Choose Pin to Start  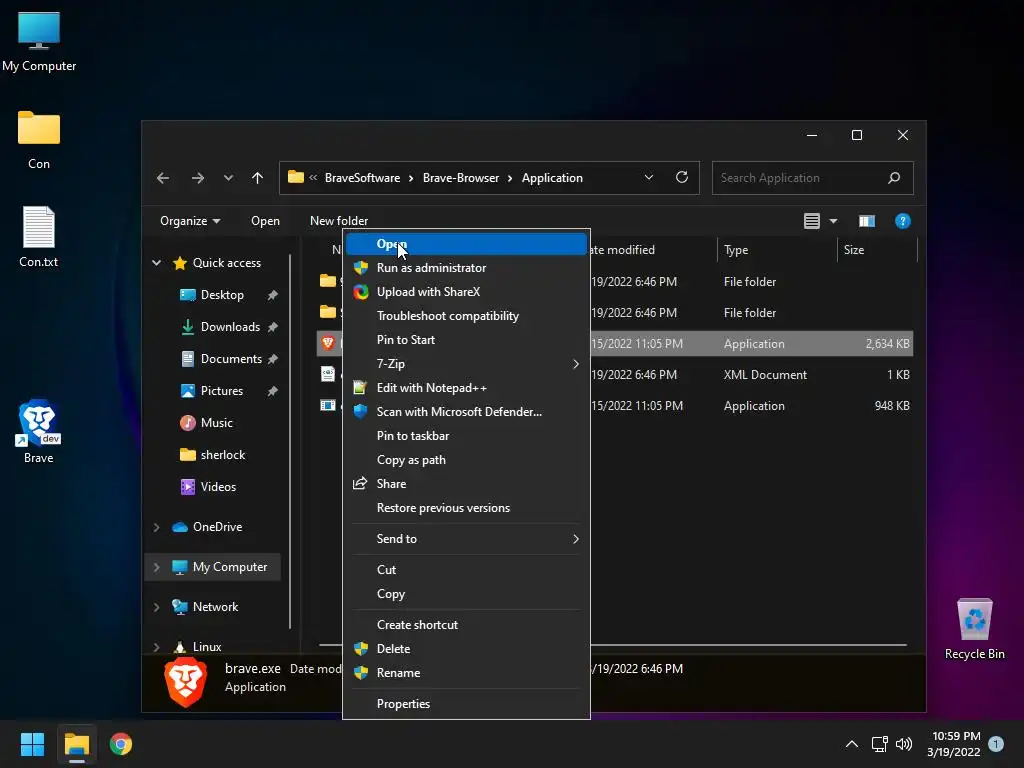click(466, 340)
